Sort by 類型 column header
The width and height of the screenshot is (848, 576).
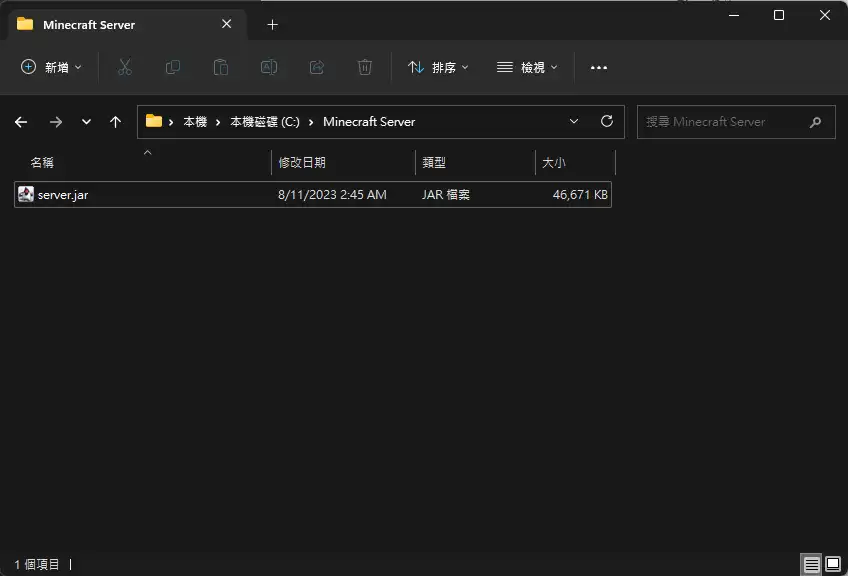click(x=475, y=162)
